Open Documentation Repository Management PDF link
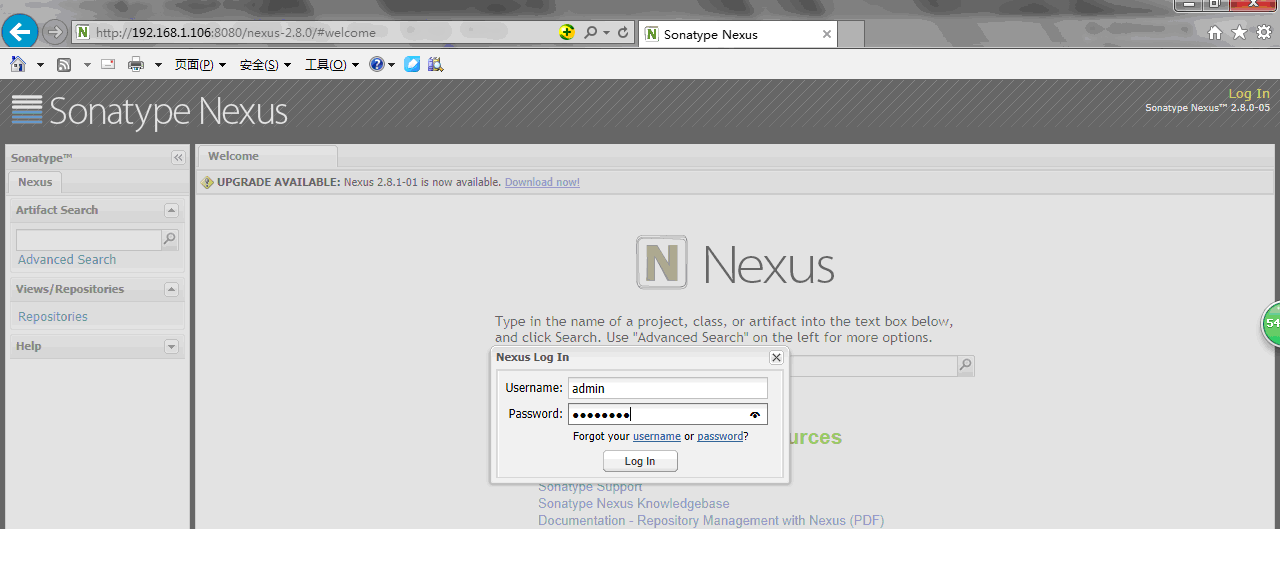The image size is (1280, 578). point(711,521)
